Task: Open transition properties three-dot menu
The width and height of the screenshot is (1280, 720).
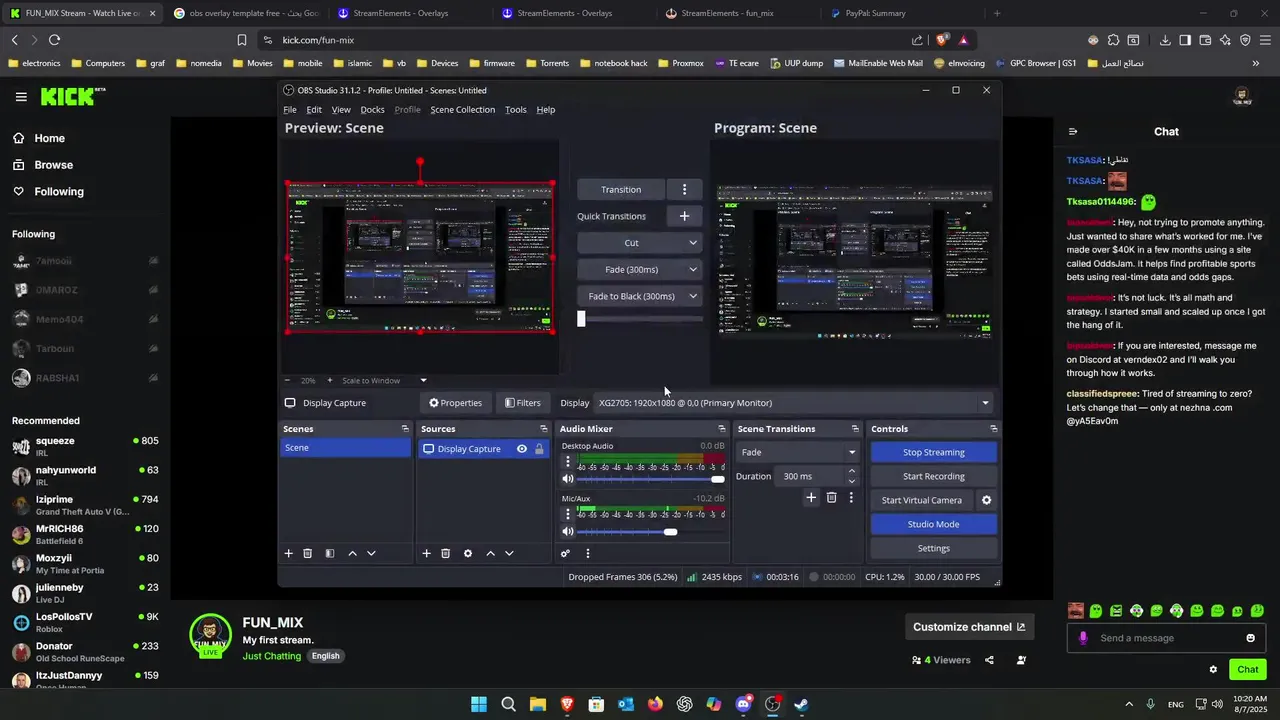Action: tap(851, 497)
